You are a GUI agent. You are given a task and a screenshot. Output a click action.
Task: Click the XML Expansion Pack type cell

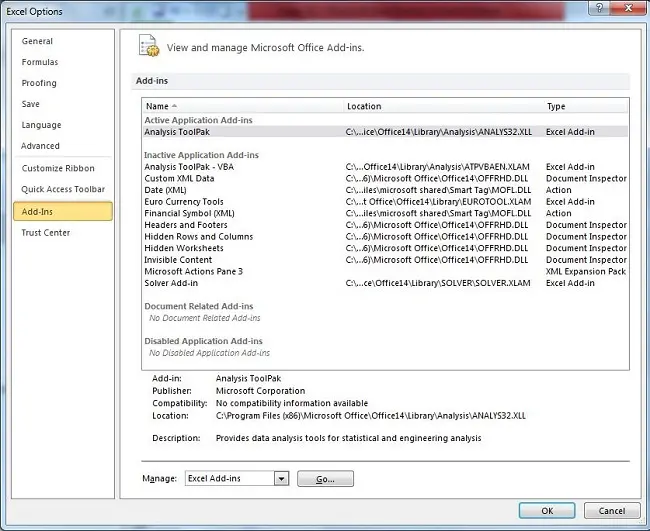(586, 272)
